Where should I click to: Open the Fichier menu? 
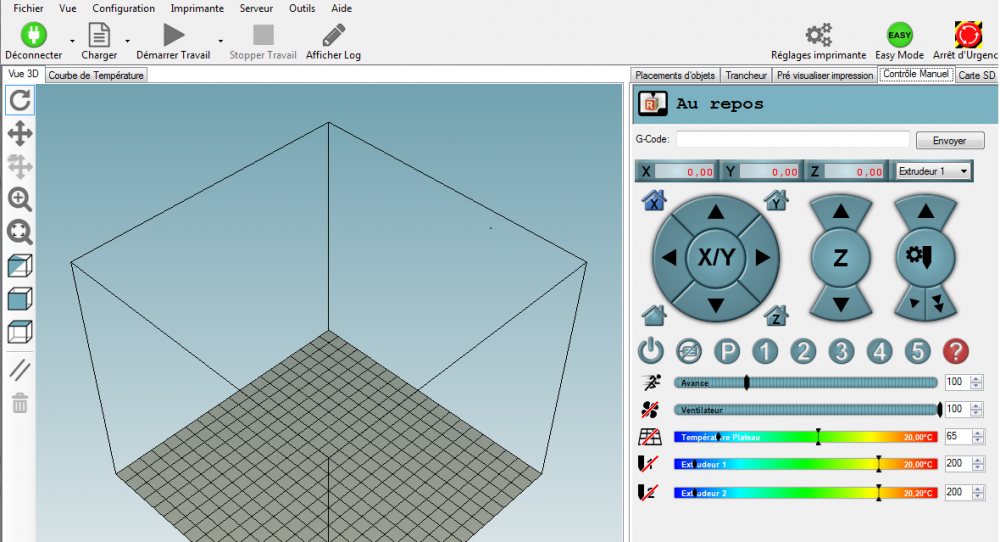(29, 8)
